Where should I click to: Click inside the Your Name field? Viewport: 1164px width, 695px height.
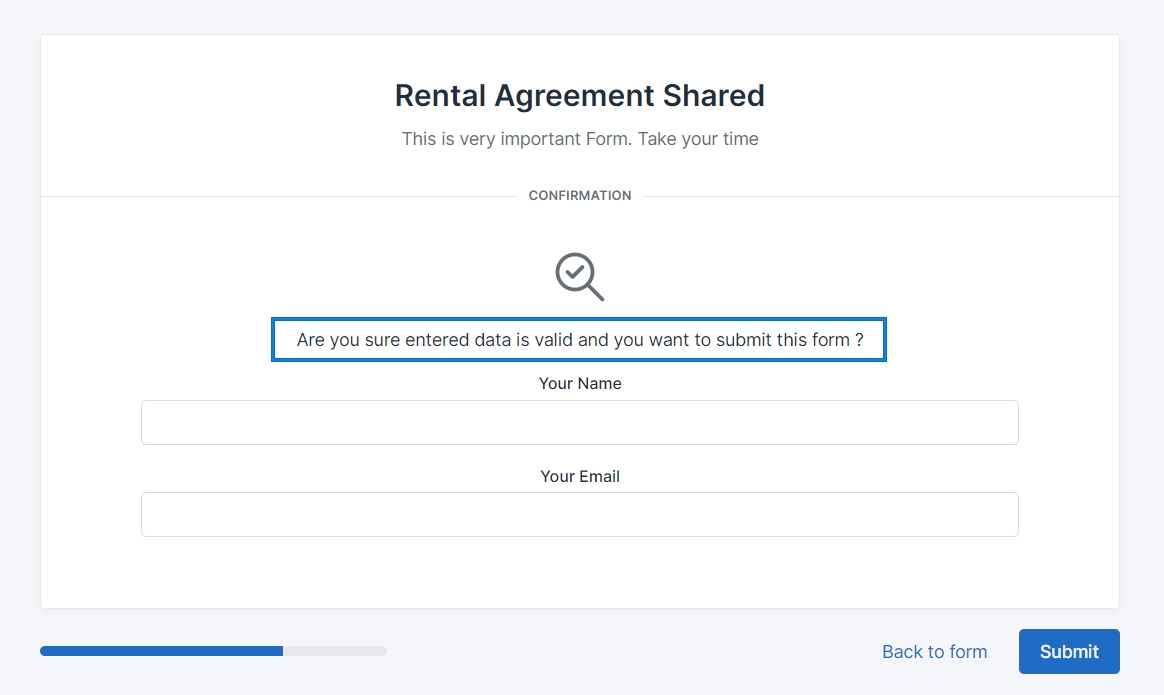click(579, 422)
